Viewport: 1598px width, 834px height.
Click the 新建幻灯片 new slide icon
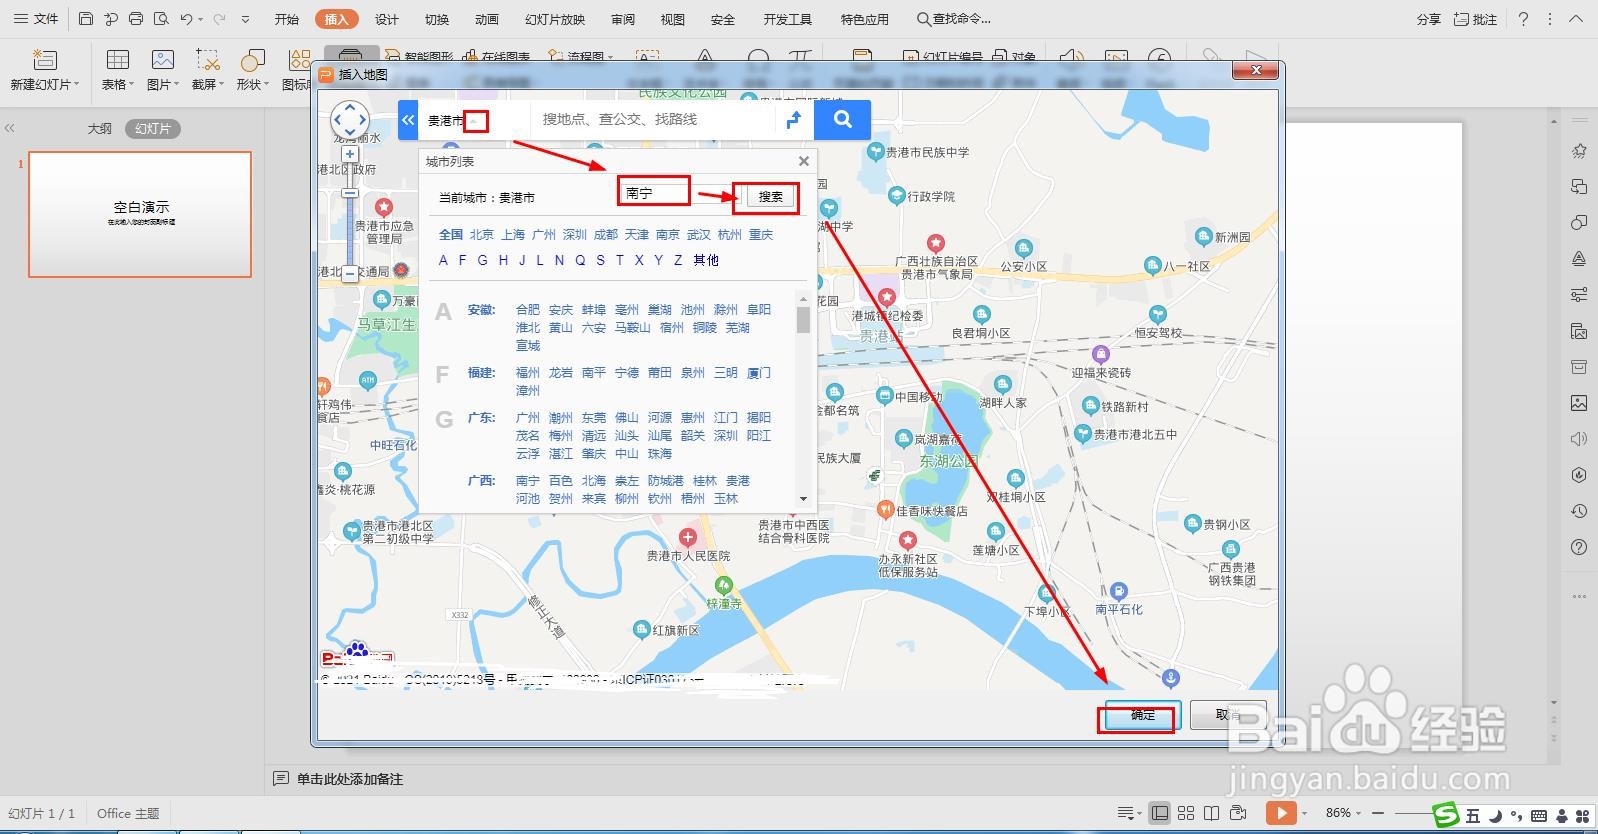pos(44,60)
